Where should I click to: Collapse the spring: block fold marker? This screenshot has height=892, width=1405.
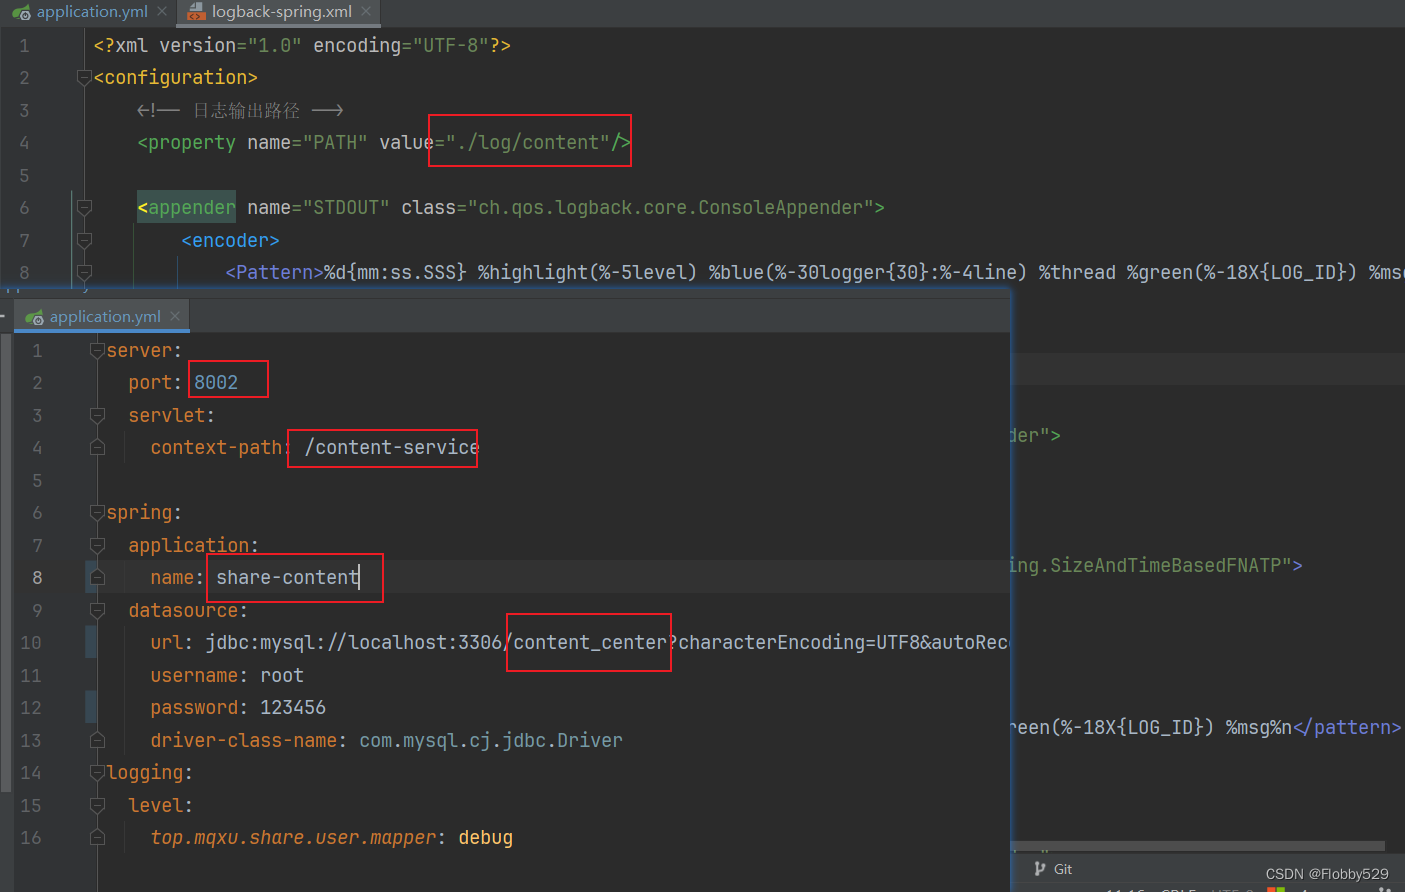coord(97,513)
